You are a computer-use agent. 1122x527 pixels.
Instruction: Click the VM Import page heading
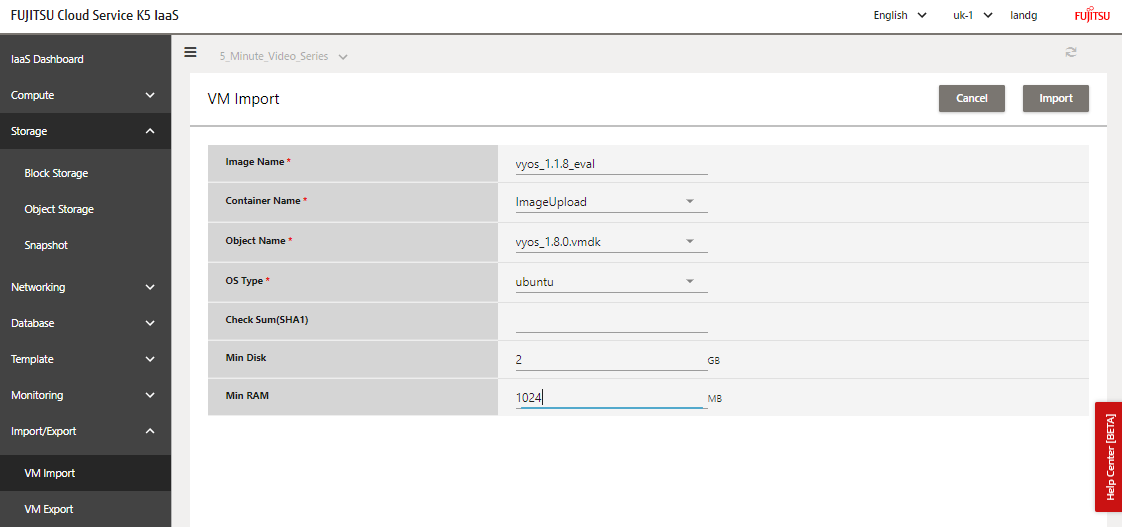point(243,99)
